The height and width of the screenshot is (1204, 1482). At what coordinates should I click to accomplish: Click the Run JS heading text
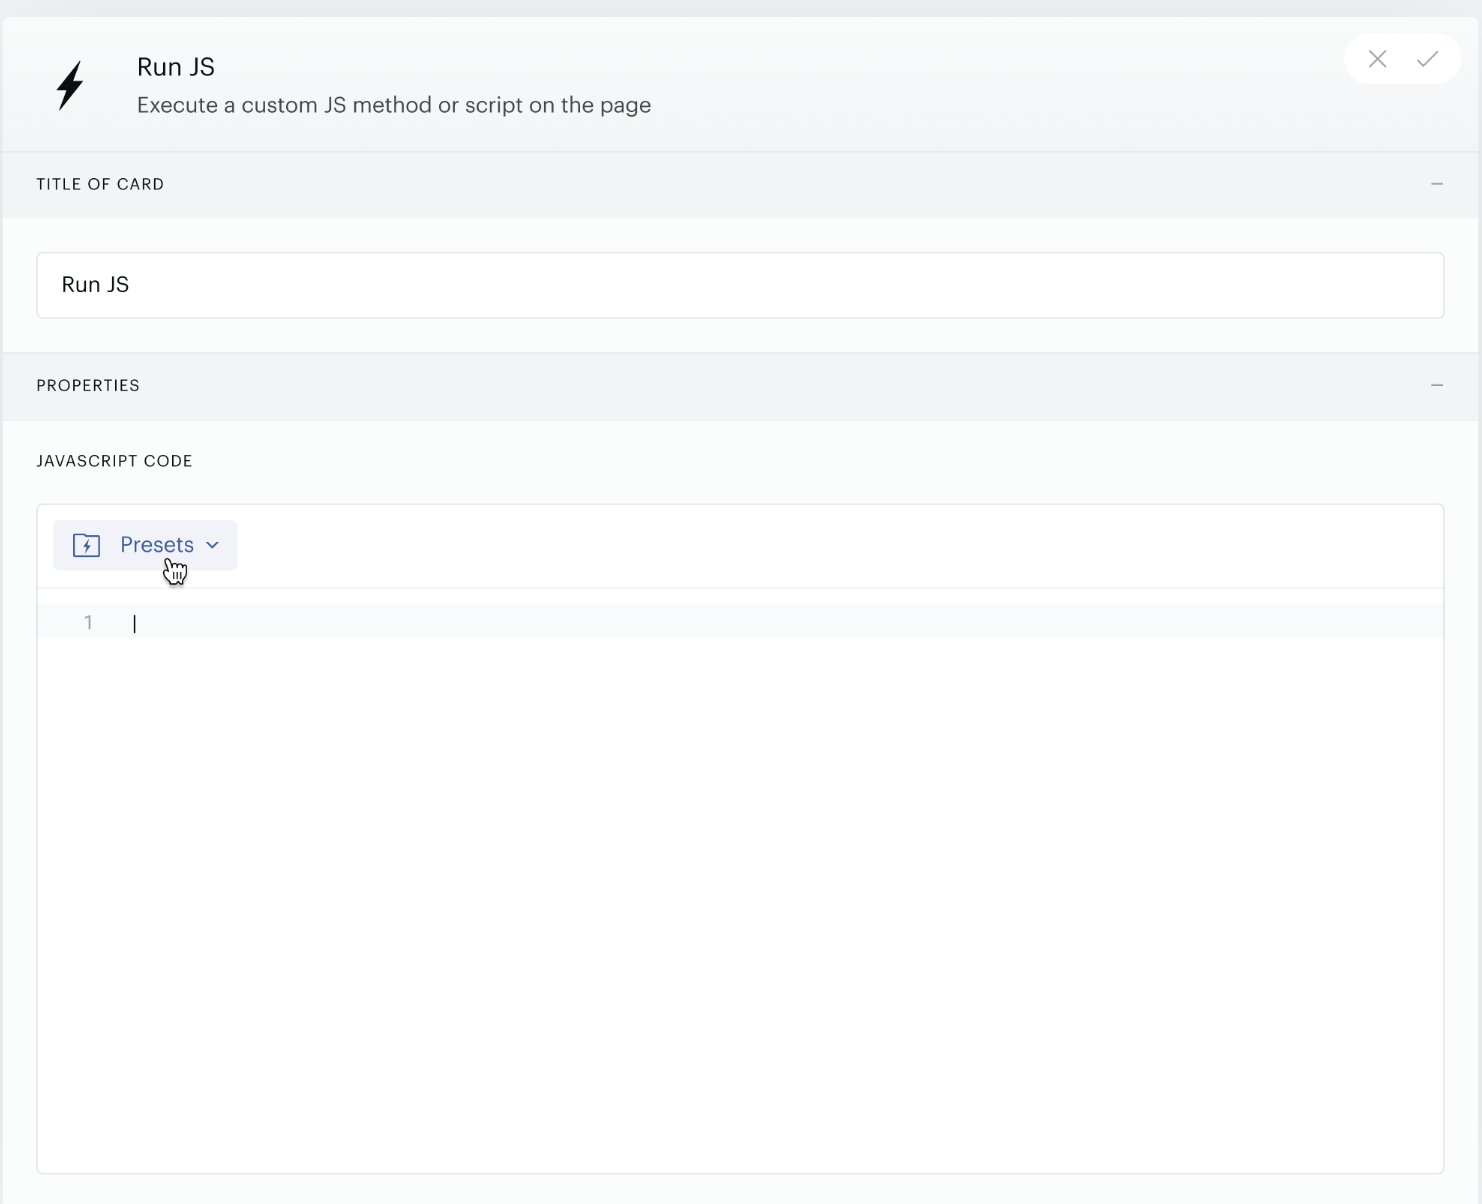tap(176, 67)
